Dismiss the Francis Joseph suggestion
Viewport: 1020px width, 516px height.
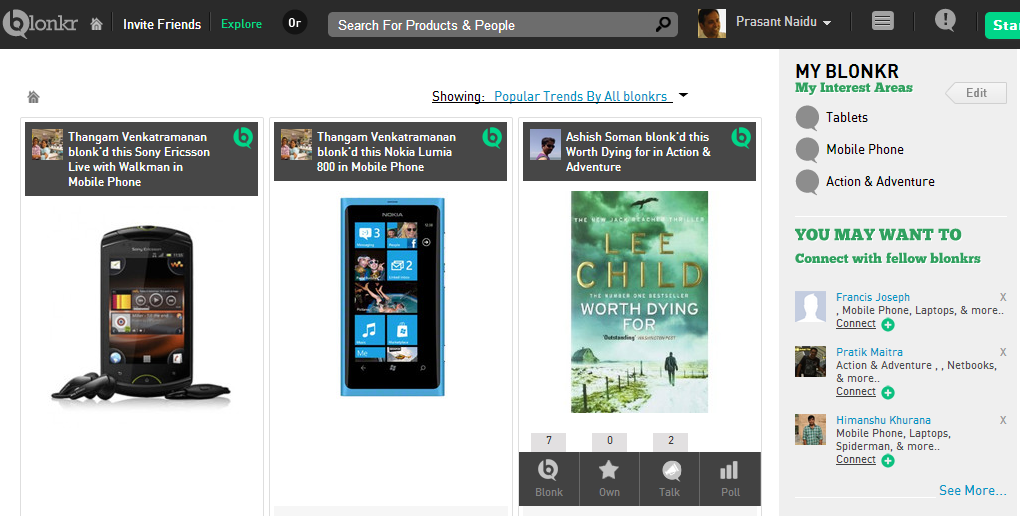point(1003,297)
